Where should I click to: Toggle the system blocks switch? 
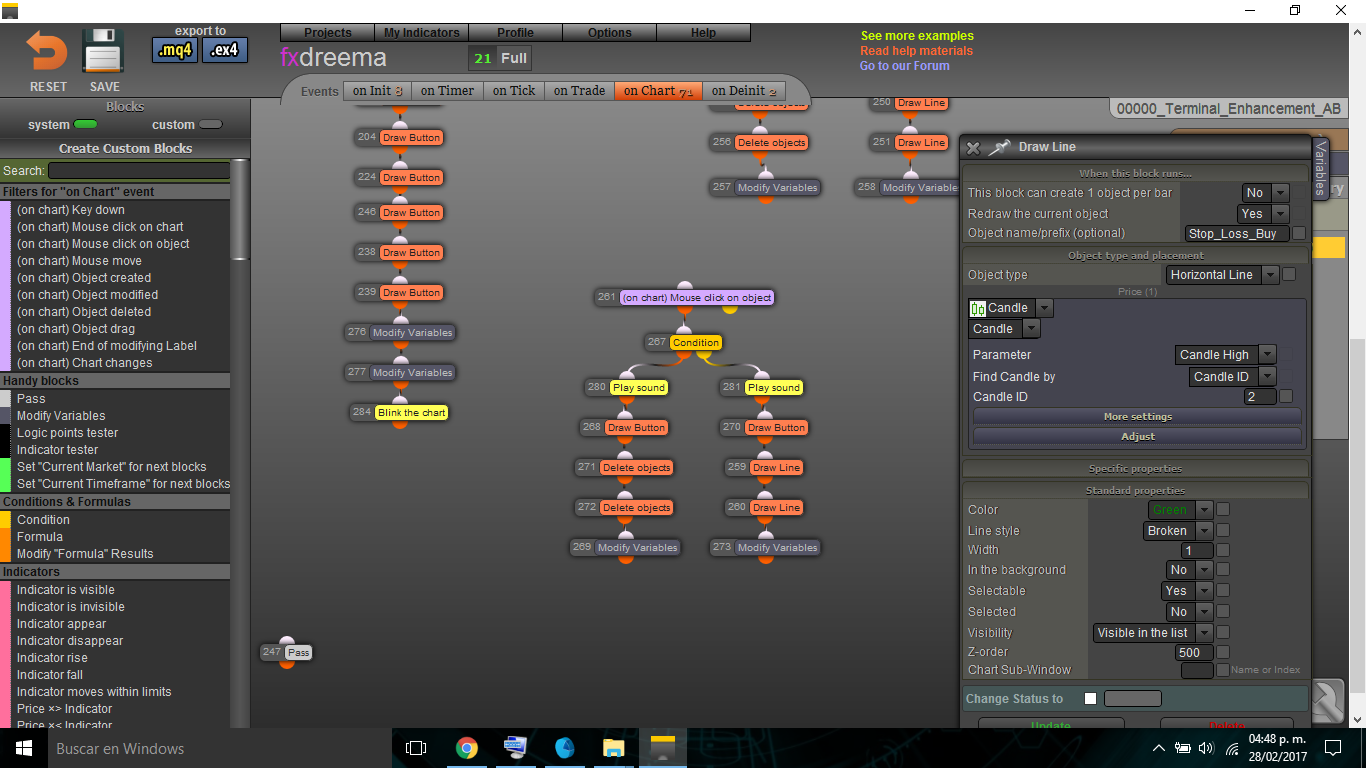[x=85, y=125]
